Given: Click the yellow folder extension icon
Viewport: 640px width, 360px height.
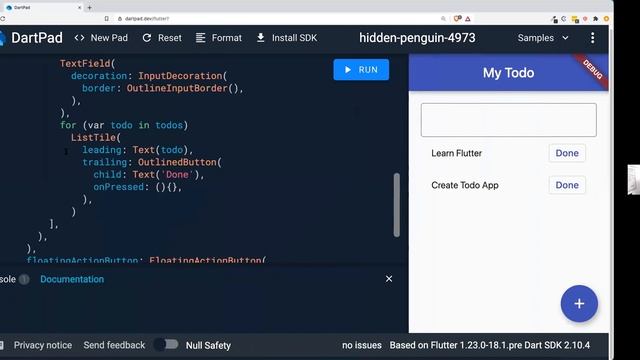Looking at the screenshot, I should click(x=575, y=19).
